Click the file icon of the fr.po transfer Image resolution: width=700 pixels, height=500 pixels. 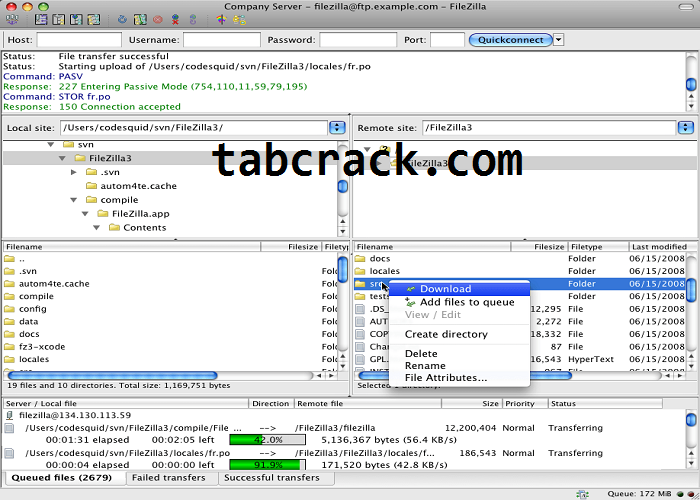pyautogui.click(x=9, y=453)
